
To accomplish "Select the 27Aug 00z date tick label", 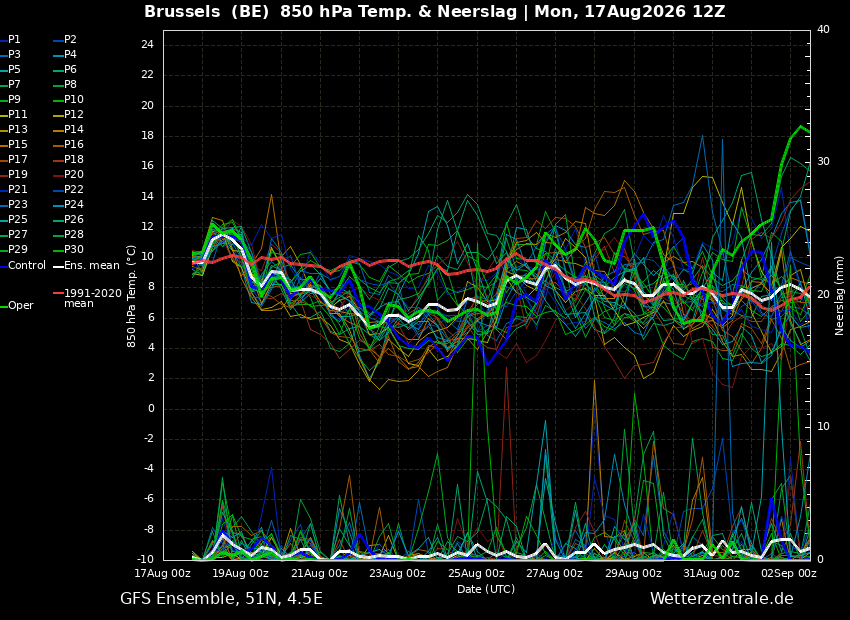I will click(555, 573).
